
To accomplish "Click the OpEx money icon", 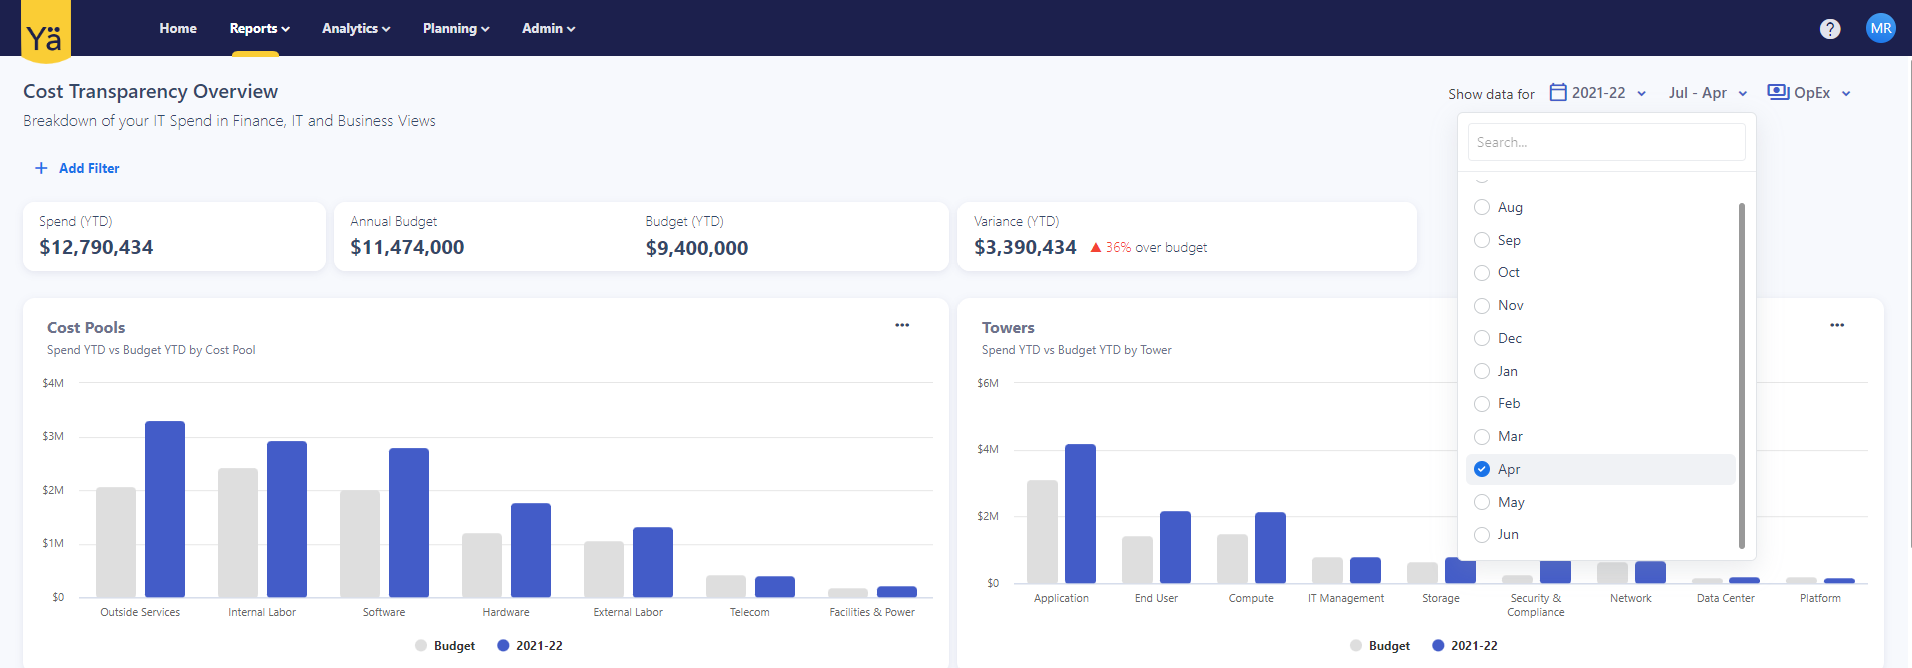I will point(1778,92).
